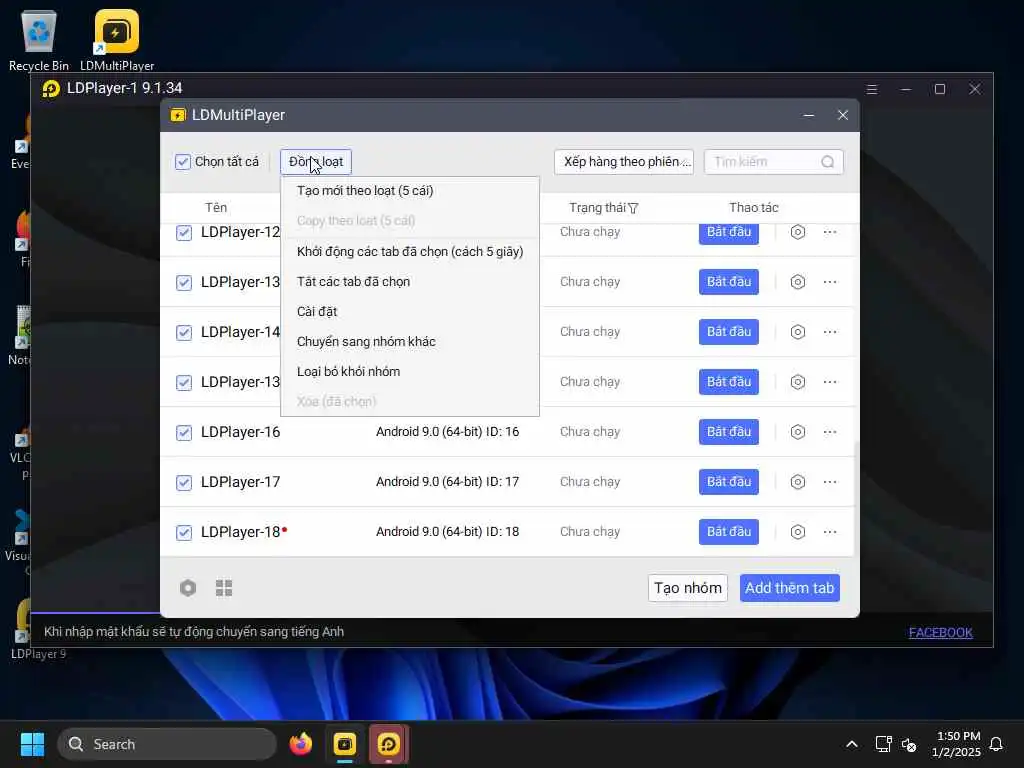Image resolution: width=1024 pixels, height=768 pixels.
Task: Open more options for LDPlayer-16 row
Action: coord(830,432)
